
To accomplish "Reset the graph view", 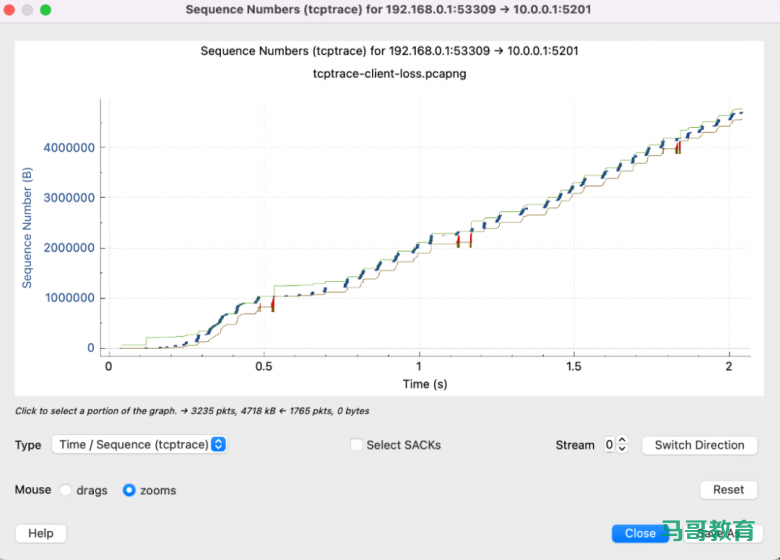I will pyautogui.click(x=728, y=490).
